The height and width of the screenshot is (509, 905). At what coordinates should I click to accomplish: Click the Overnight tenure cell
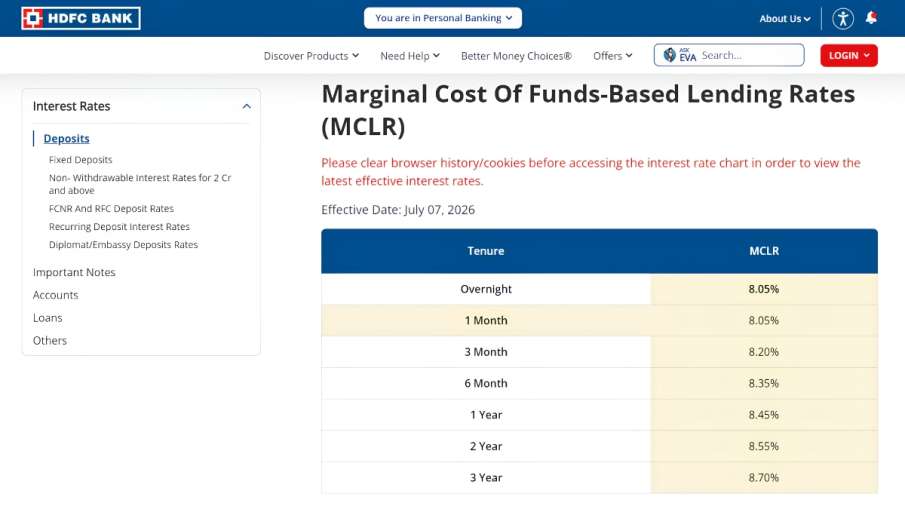(x=485, y=289)
